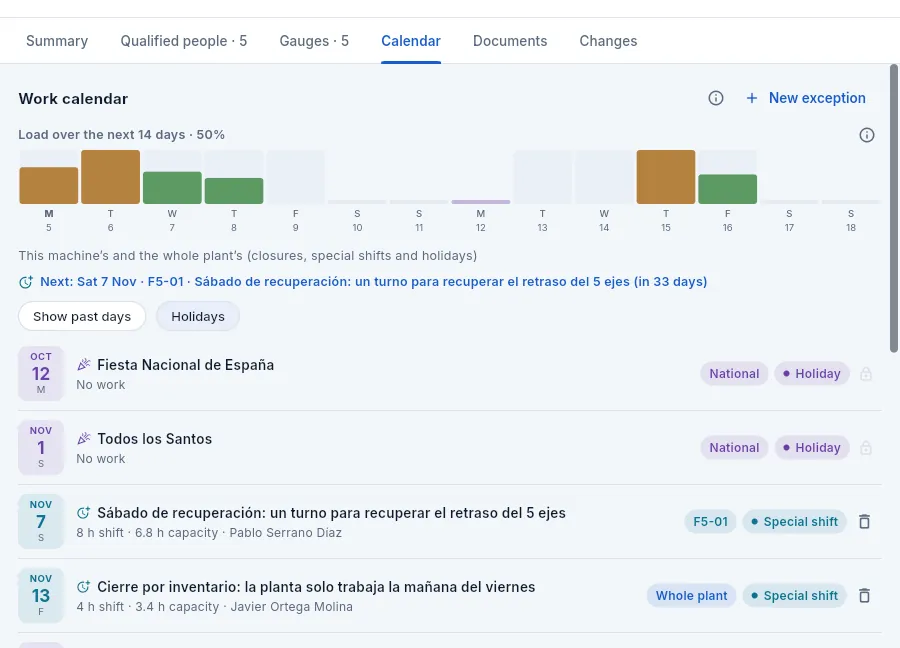Click the F5-01 tag

click(x=710, y=522)
